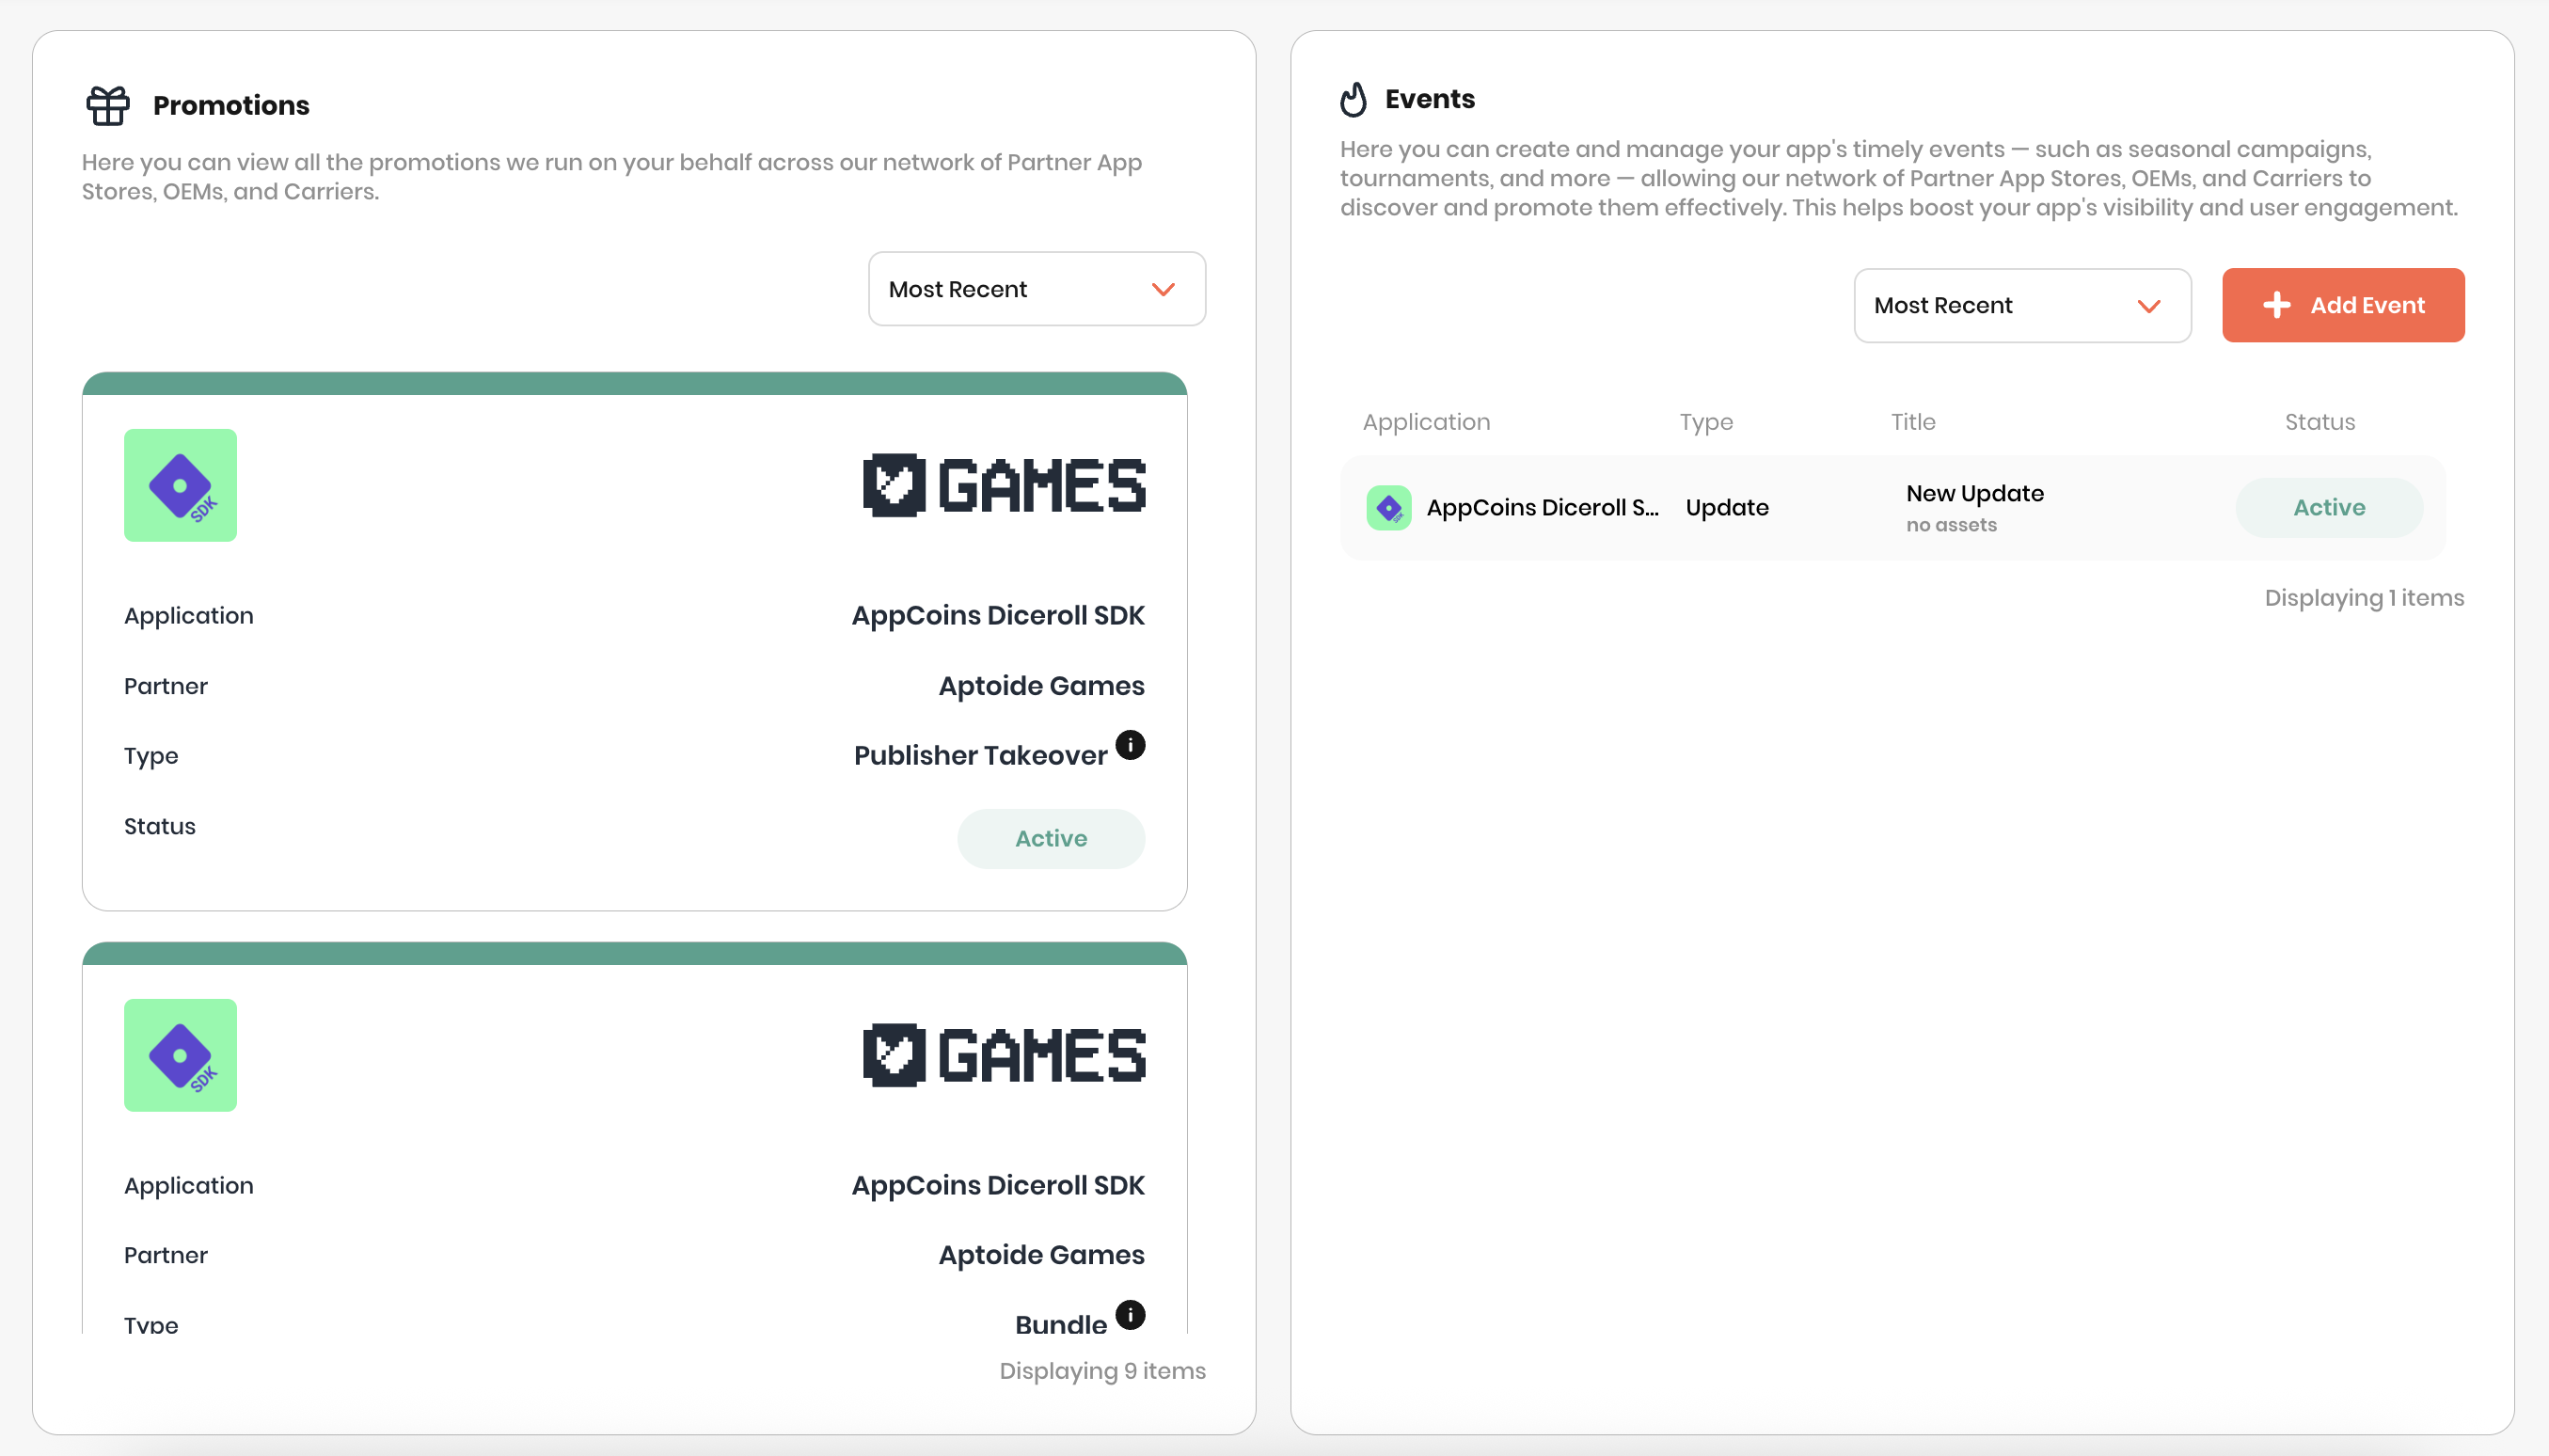The image size is (2549, 1456).
Task: Click the Displaying 9 items text
Action: (x=1102, y=1371)
